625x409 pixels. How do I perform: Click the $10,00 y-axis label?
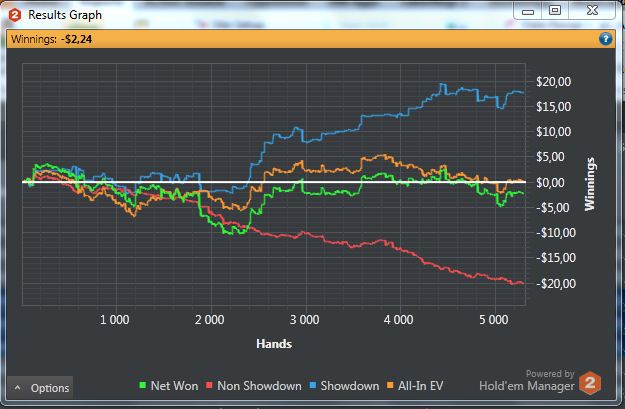(553, 132)
